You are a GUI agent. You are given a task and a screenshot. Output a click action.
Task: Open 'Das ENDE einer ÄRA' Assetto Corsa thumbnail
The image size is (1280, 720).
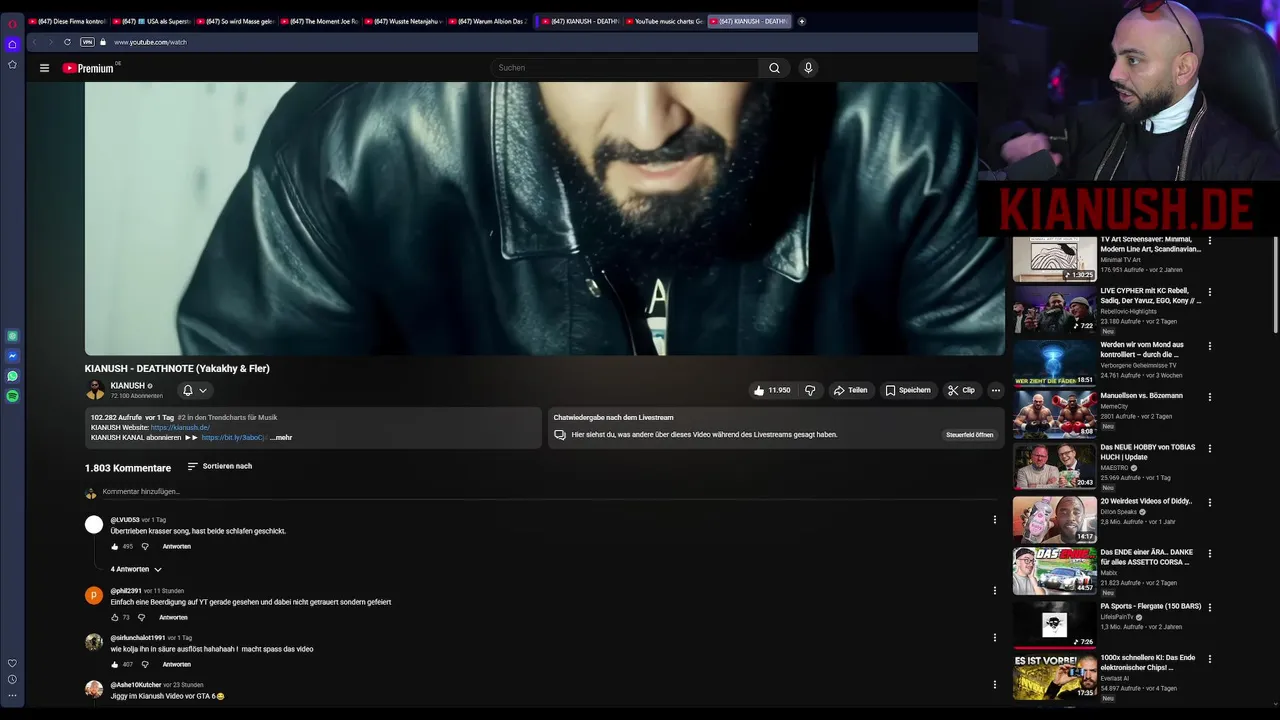1054,571
